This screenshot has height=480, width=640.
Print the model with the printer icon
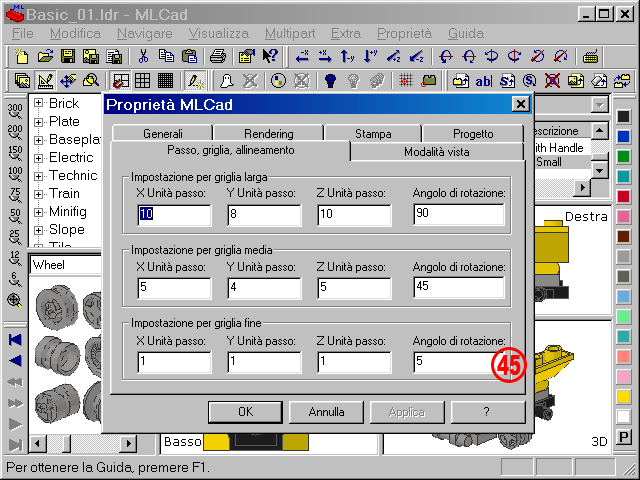click(218, 56)
